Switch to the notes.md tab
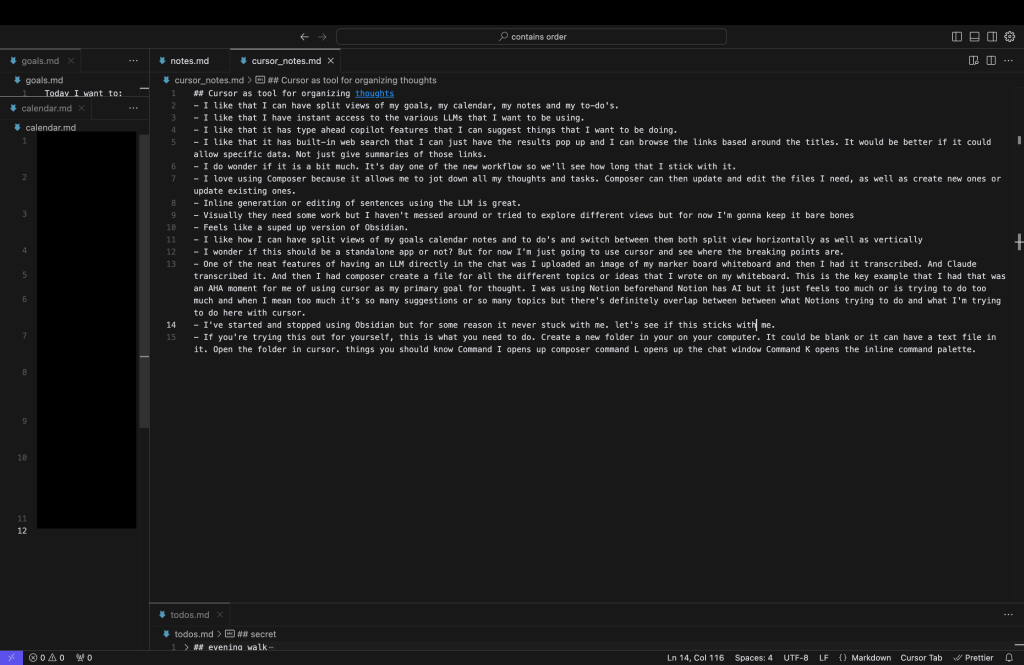 coord(188,61)
